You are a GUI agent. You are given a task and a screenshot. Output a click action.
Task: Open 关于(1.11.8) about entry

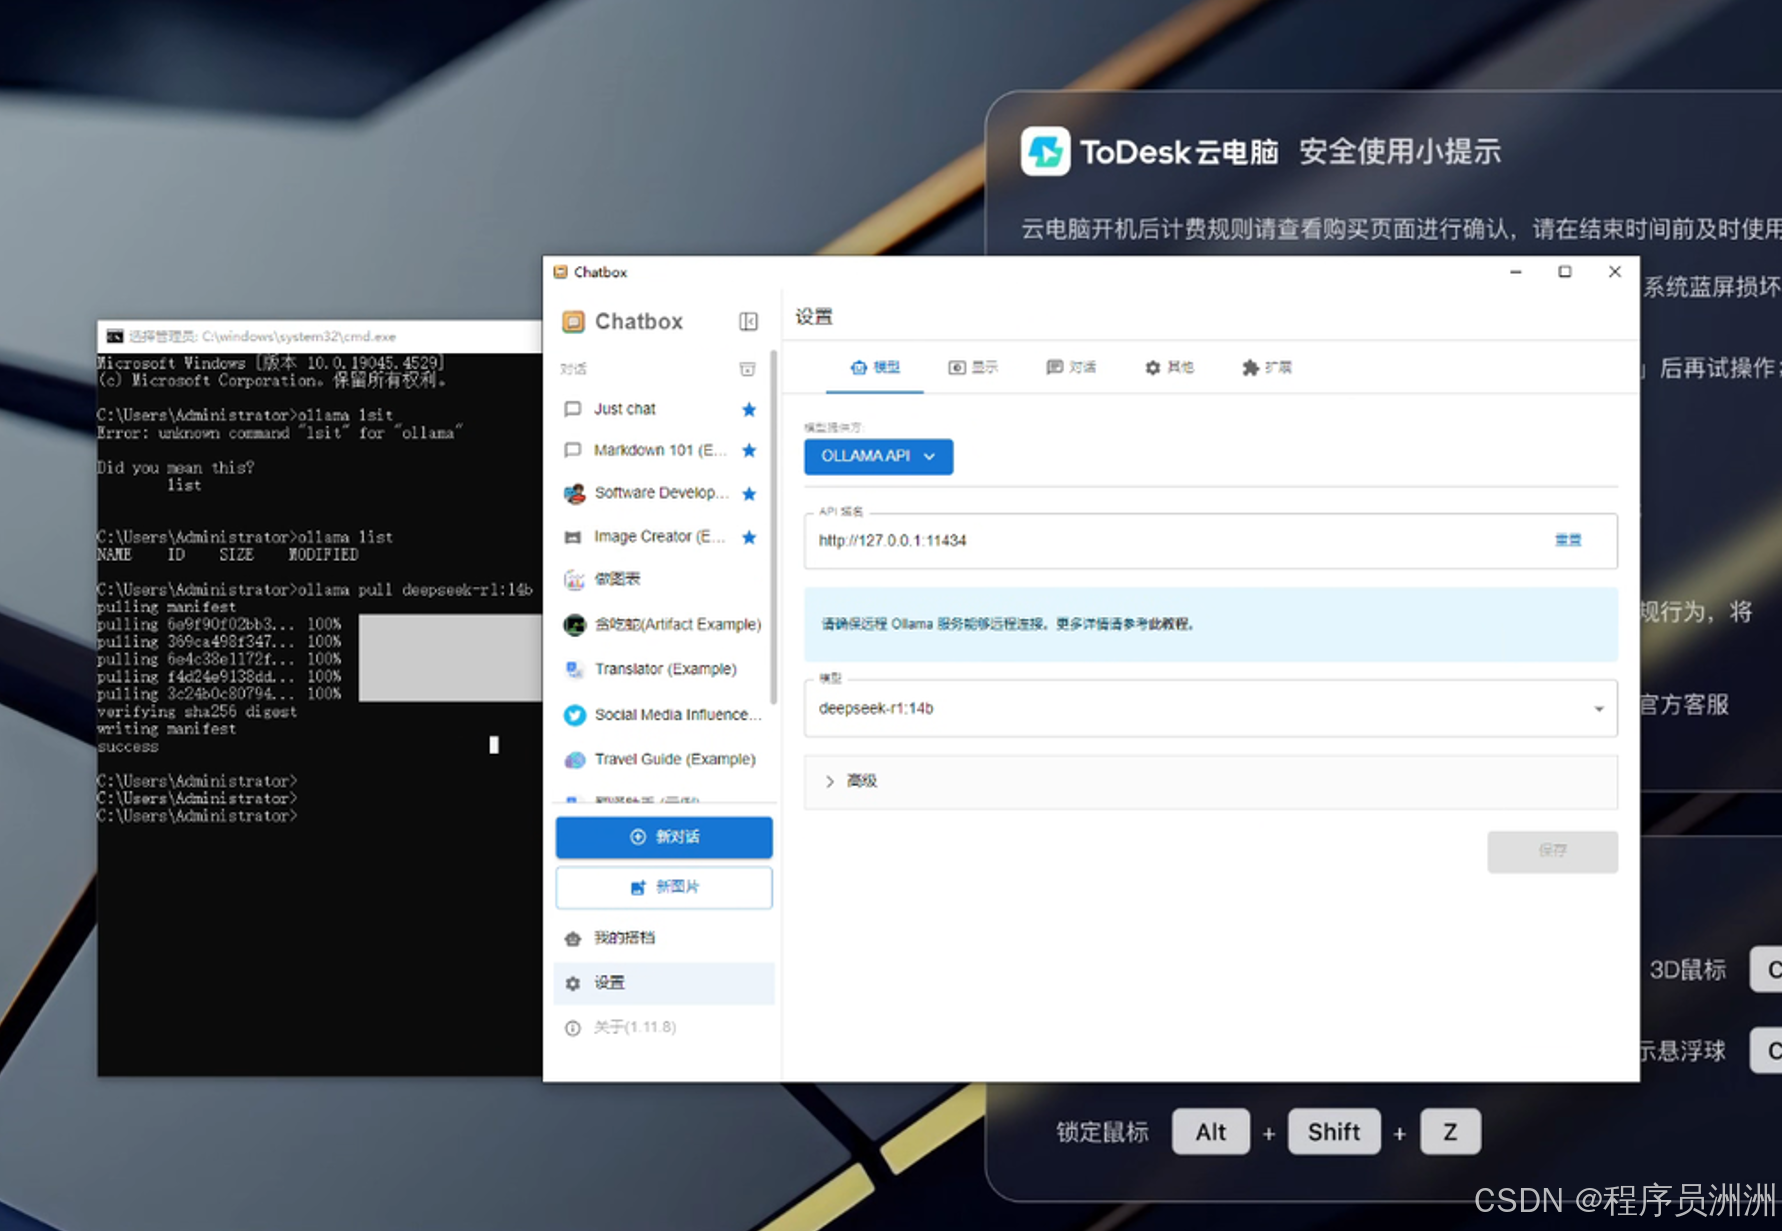(x=664, y=1027)
